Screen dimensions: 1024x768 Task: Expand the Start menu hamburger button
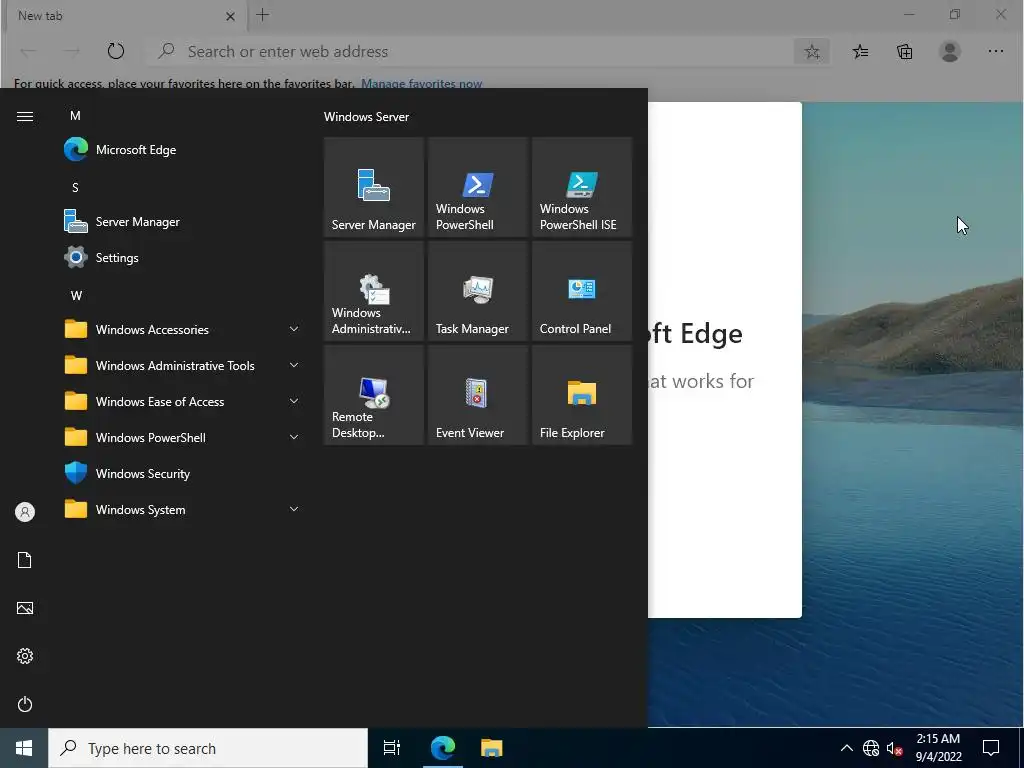(25, 116)
